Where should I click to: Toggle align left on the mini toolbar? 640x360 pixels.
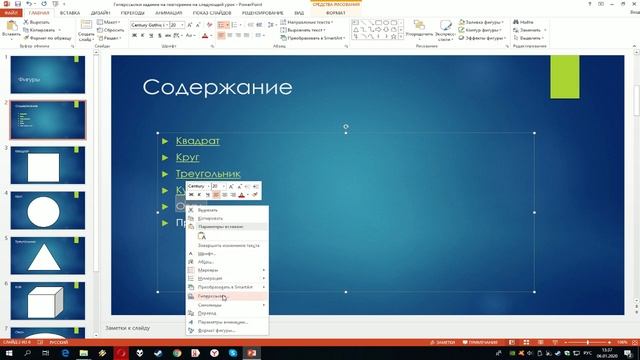click(x=216, y=195)
